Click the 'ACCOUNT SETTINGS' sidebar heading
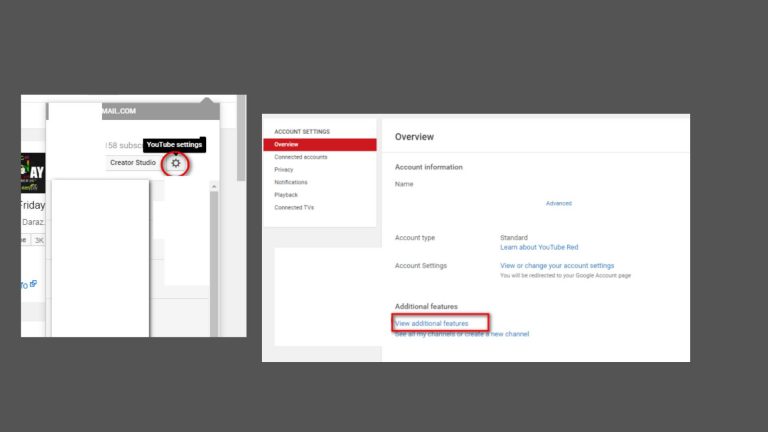 (x=302, y=132)
